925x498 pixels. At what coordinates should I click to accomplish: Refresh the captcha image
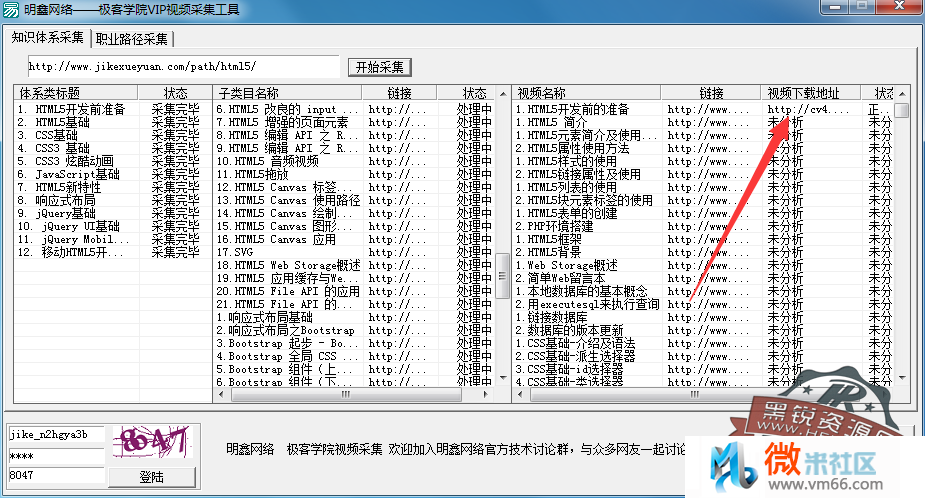(152, 442)
